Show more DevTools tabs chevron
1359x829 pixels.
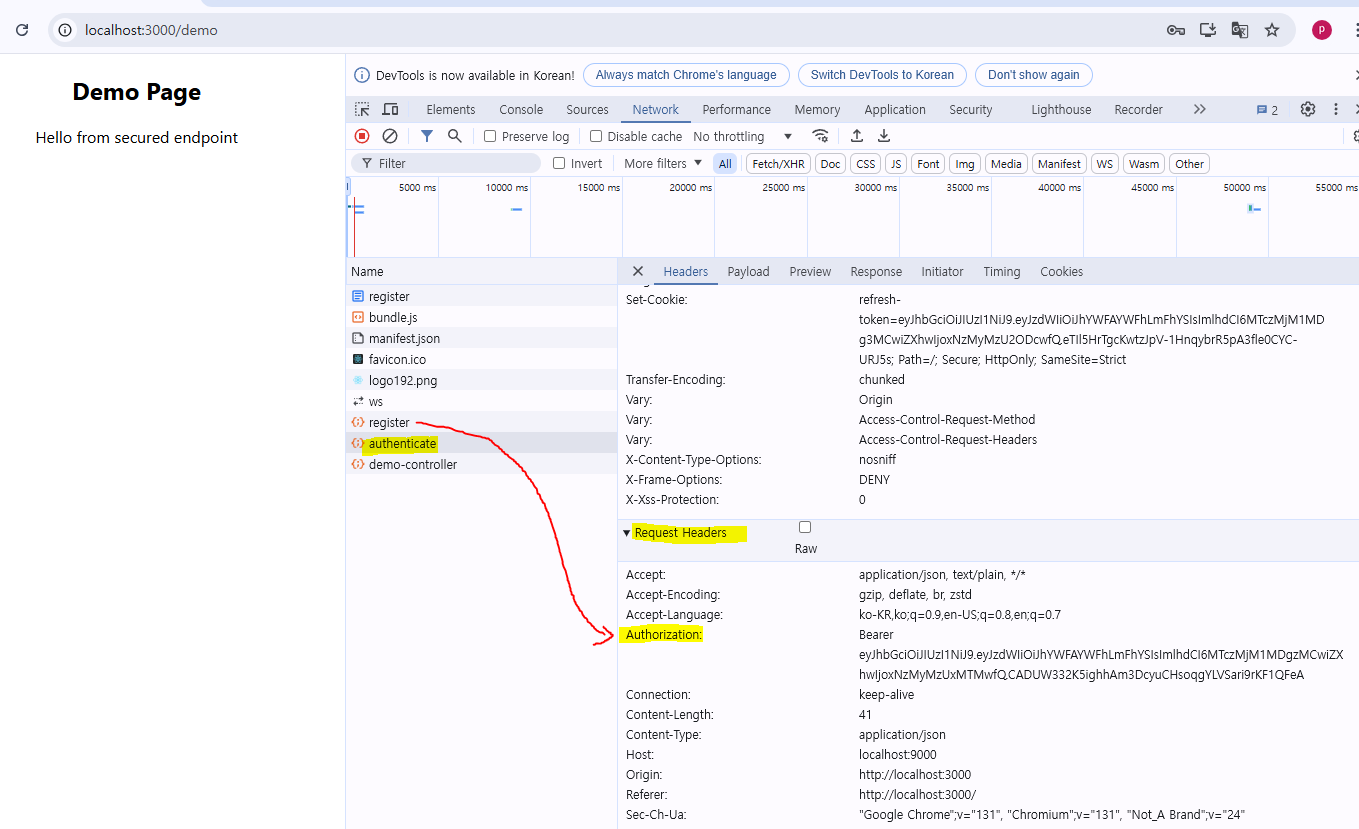tap(1200, 110)
